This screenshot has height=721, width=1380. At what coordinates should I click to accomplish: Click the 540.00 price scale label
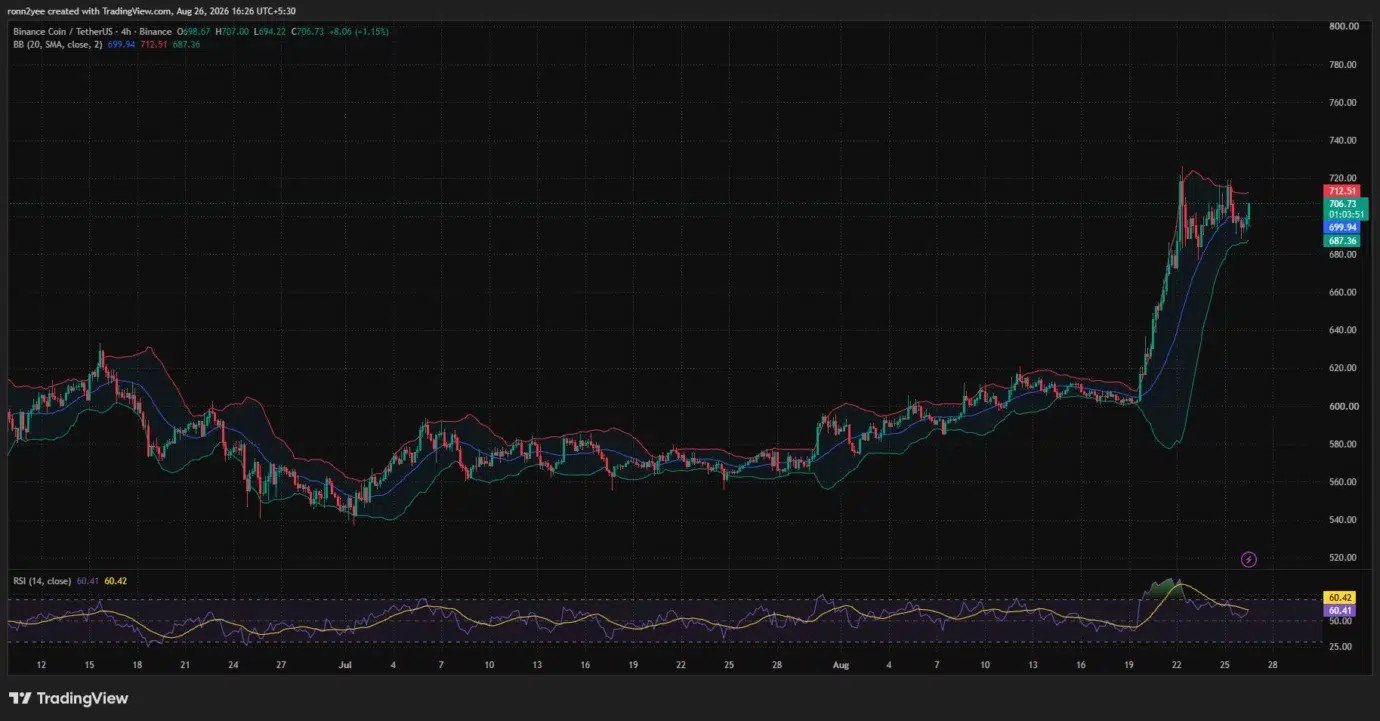pyautogui.click(x=1342, y=520)
